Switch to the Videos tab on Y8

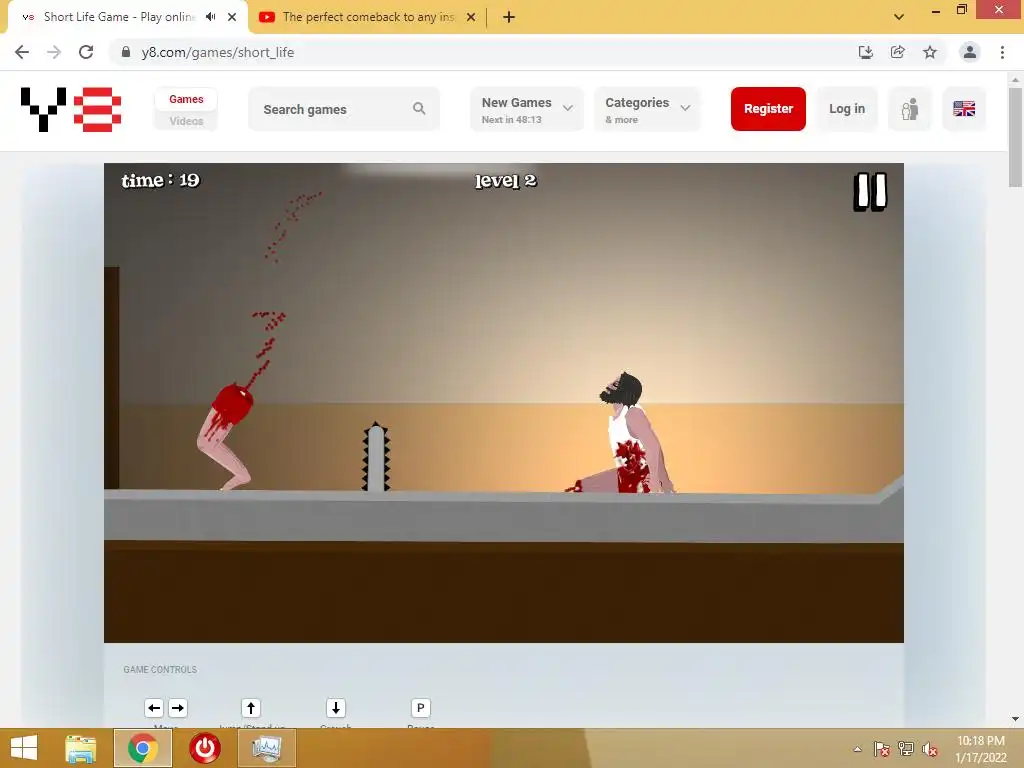pyautogui.click(x=186, y=121)
